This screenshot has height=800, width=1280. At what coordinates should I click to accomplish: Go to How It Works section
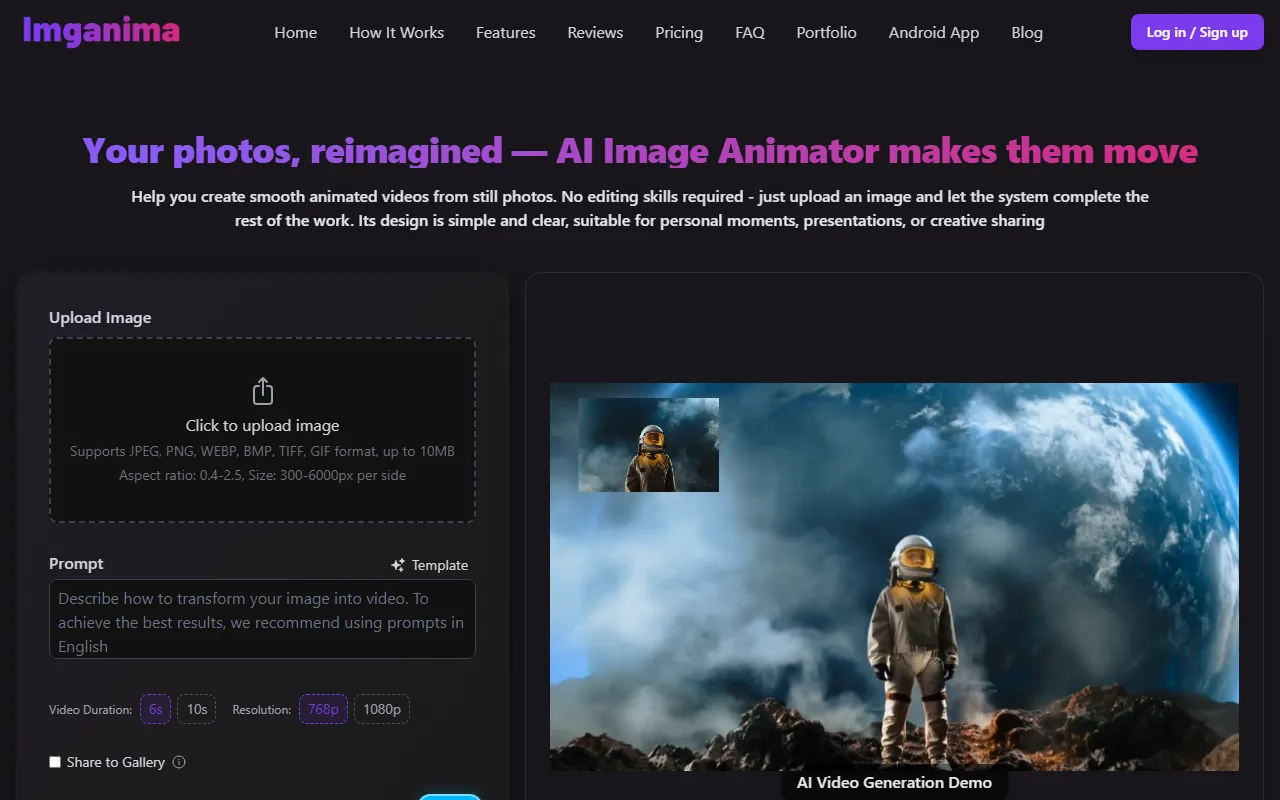(396, 32)
